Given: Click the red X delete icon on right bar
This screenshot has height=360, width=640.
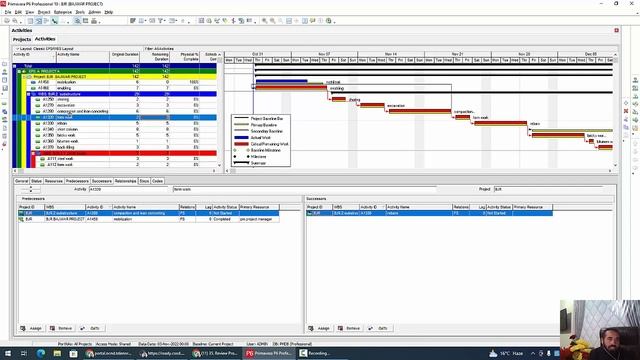Looking at the screenshot, I should (626, 111).
